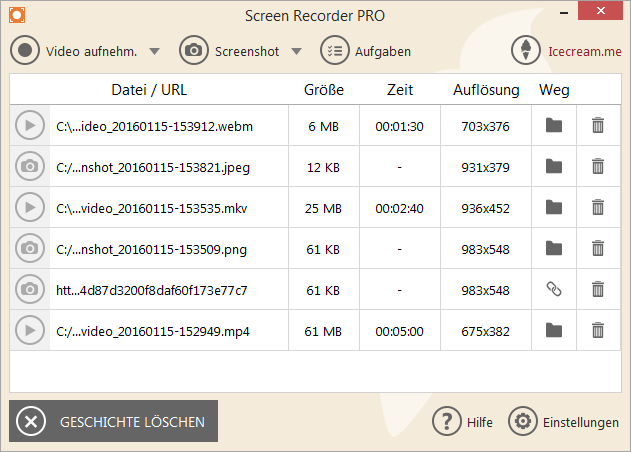Click the 25 MB size cell

(324, 208)
